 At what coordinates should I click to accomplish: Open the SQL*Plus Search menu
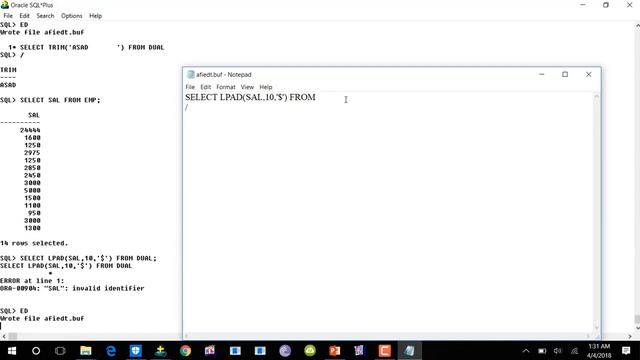click(x=45, y=16)
